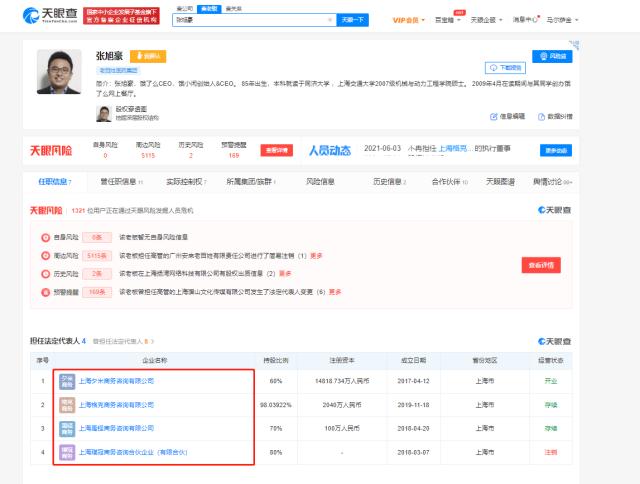640x484 pixels.
Task: Switch to the 历史信息 tab
Action: (389, 182)
